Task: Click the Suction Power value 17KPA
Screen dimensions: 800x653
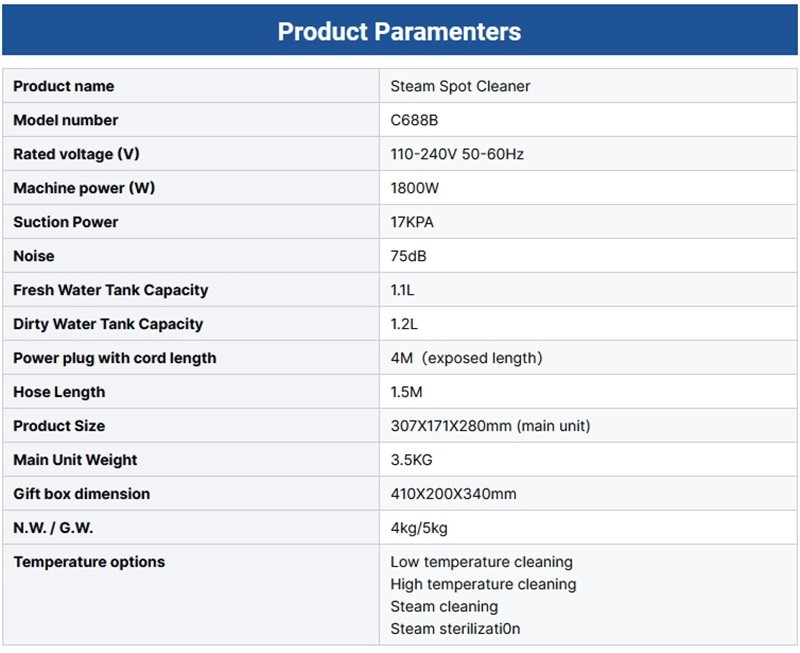Action: tap(412, 222)
